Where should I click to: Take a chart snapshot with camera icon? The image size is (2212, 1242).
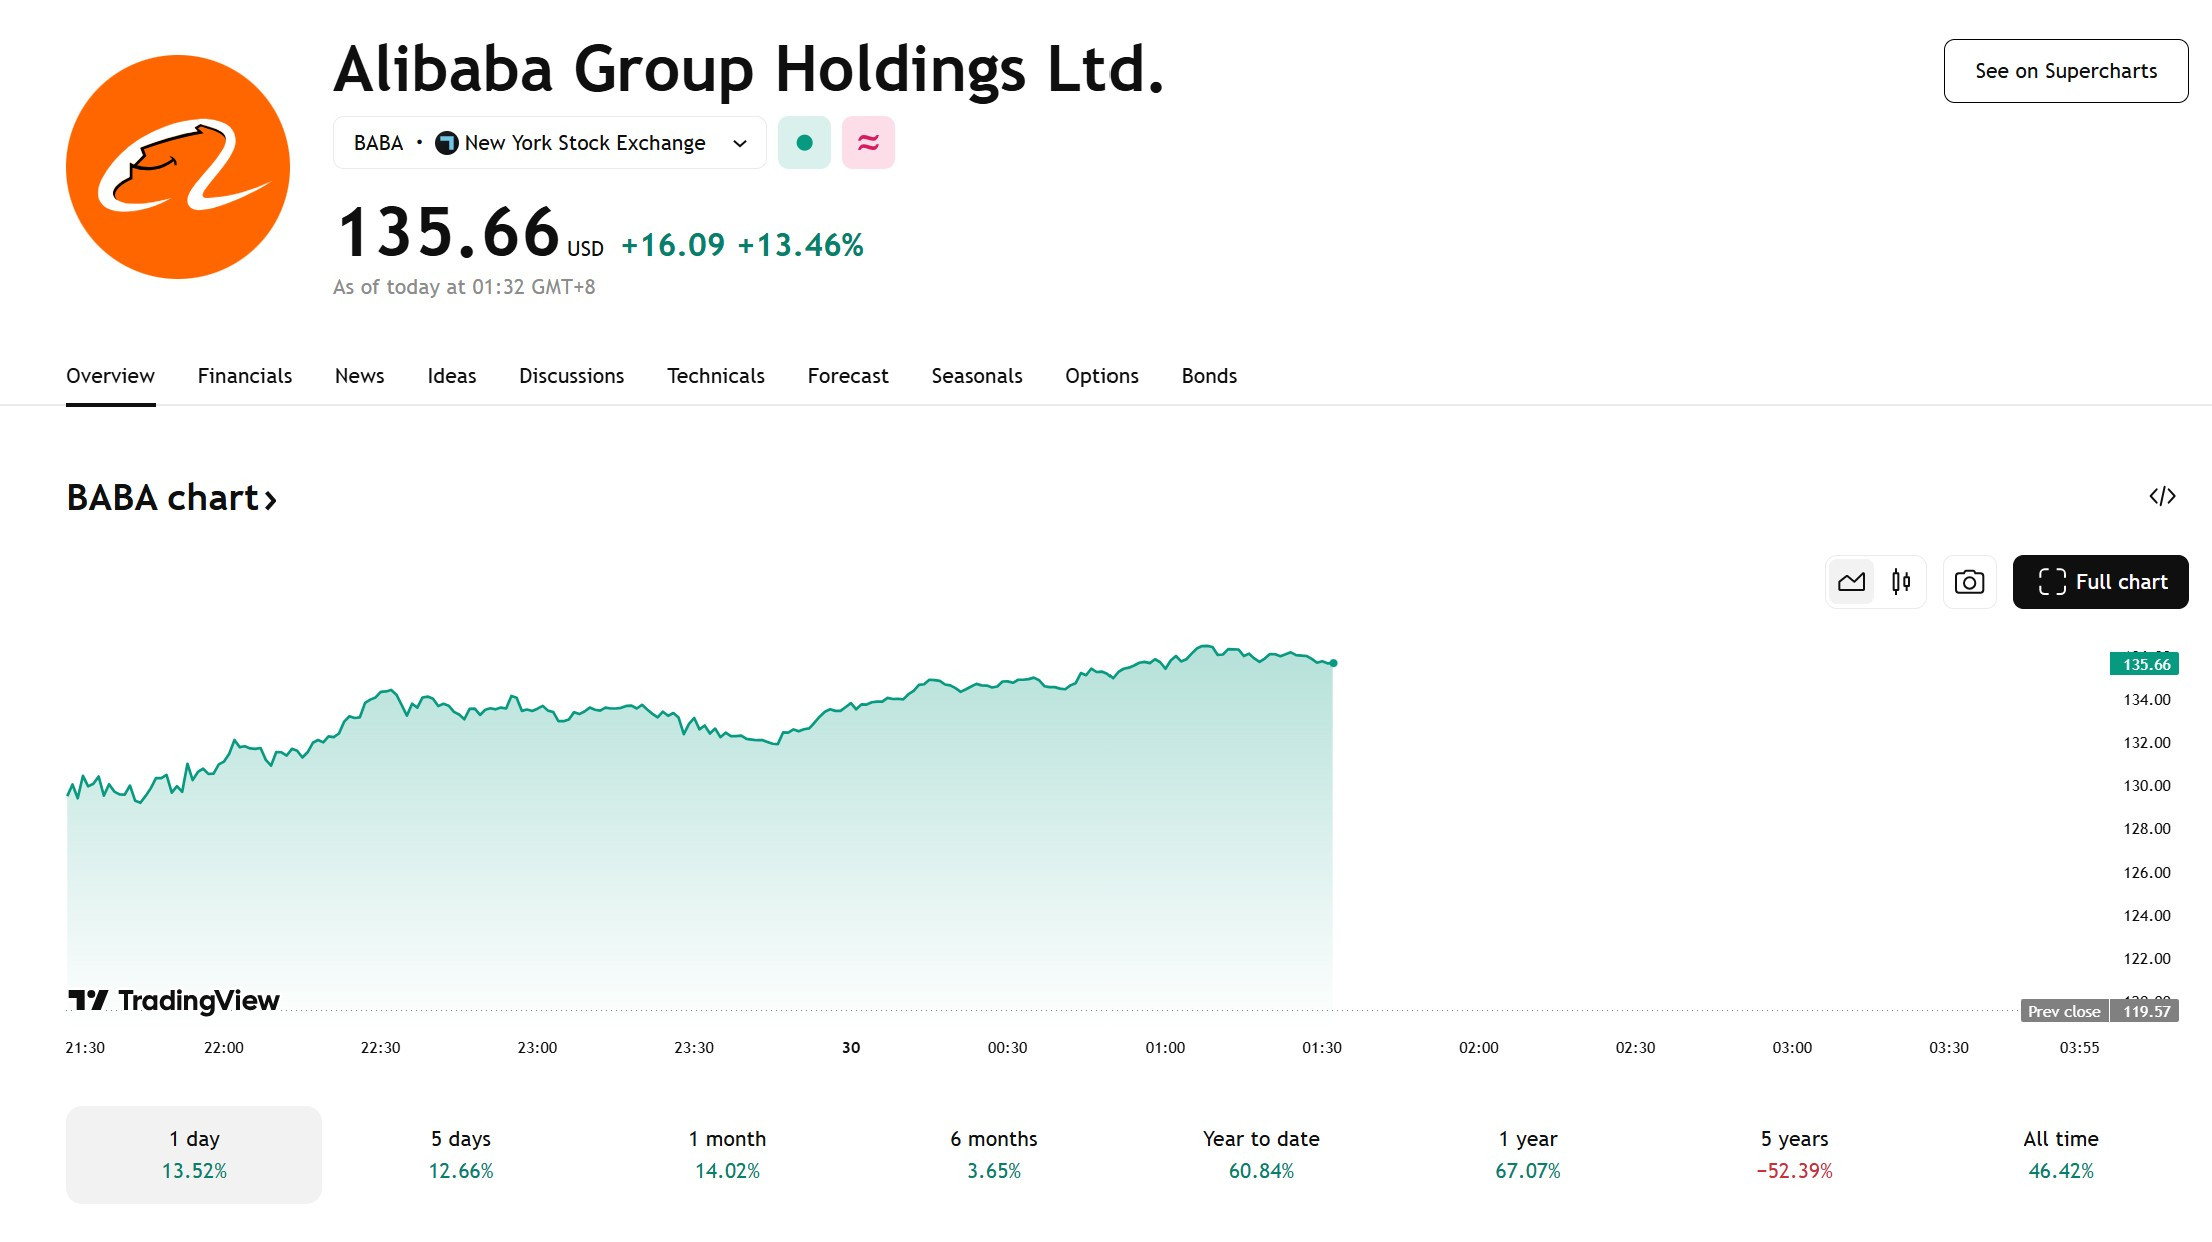click(x=1969, y=582)
